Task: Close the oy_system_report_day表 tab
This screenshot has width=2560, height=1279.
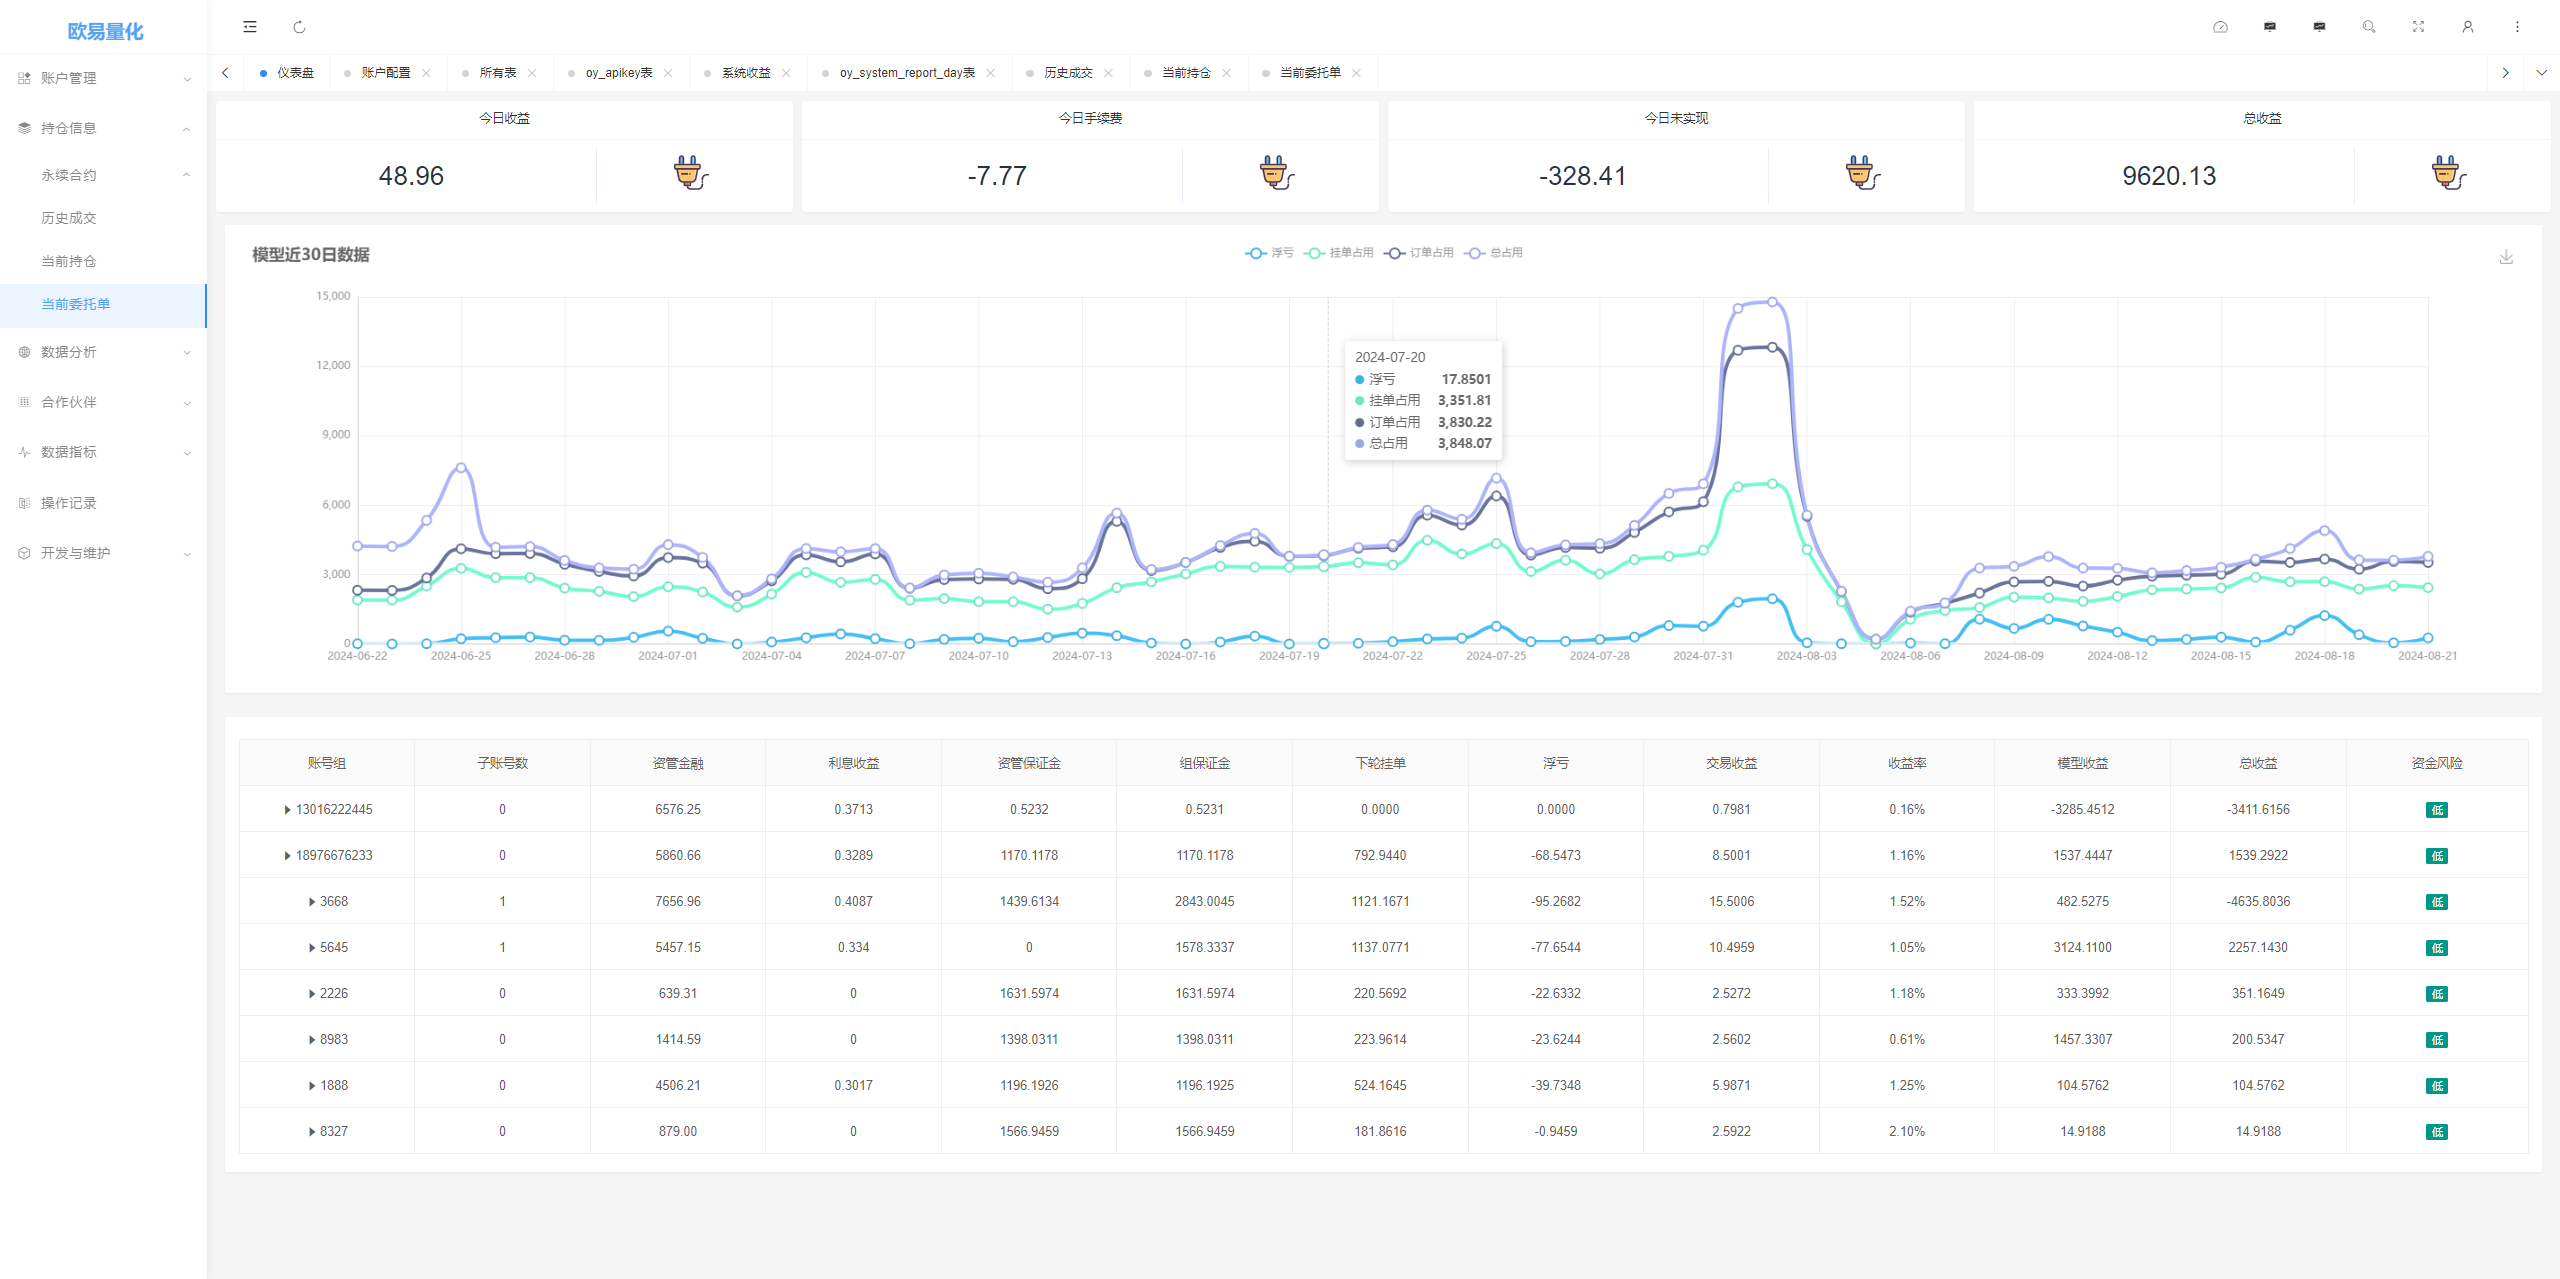Action: [x=990, y=73]
